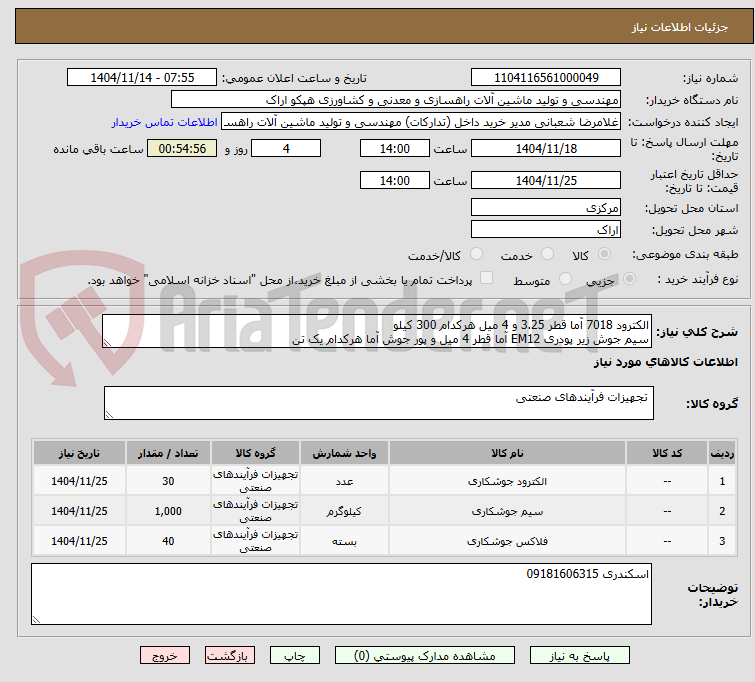Click the resize handle of description textarea
The image size is (755, 682).
click(x=107, y=343)
